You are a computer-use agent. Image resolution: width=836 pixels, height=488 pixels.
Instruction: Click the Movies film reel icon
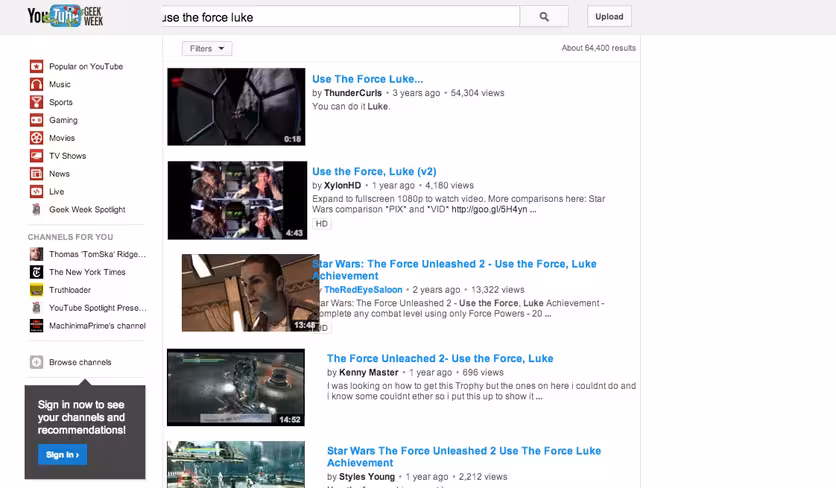tap(36, 138)
